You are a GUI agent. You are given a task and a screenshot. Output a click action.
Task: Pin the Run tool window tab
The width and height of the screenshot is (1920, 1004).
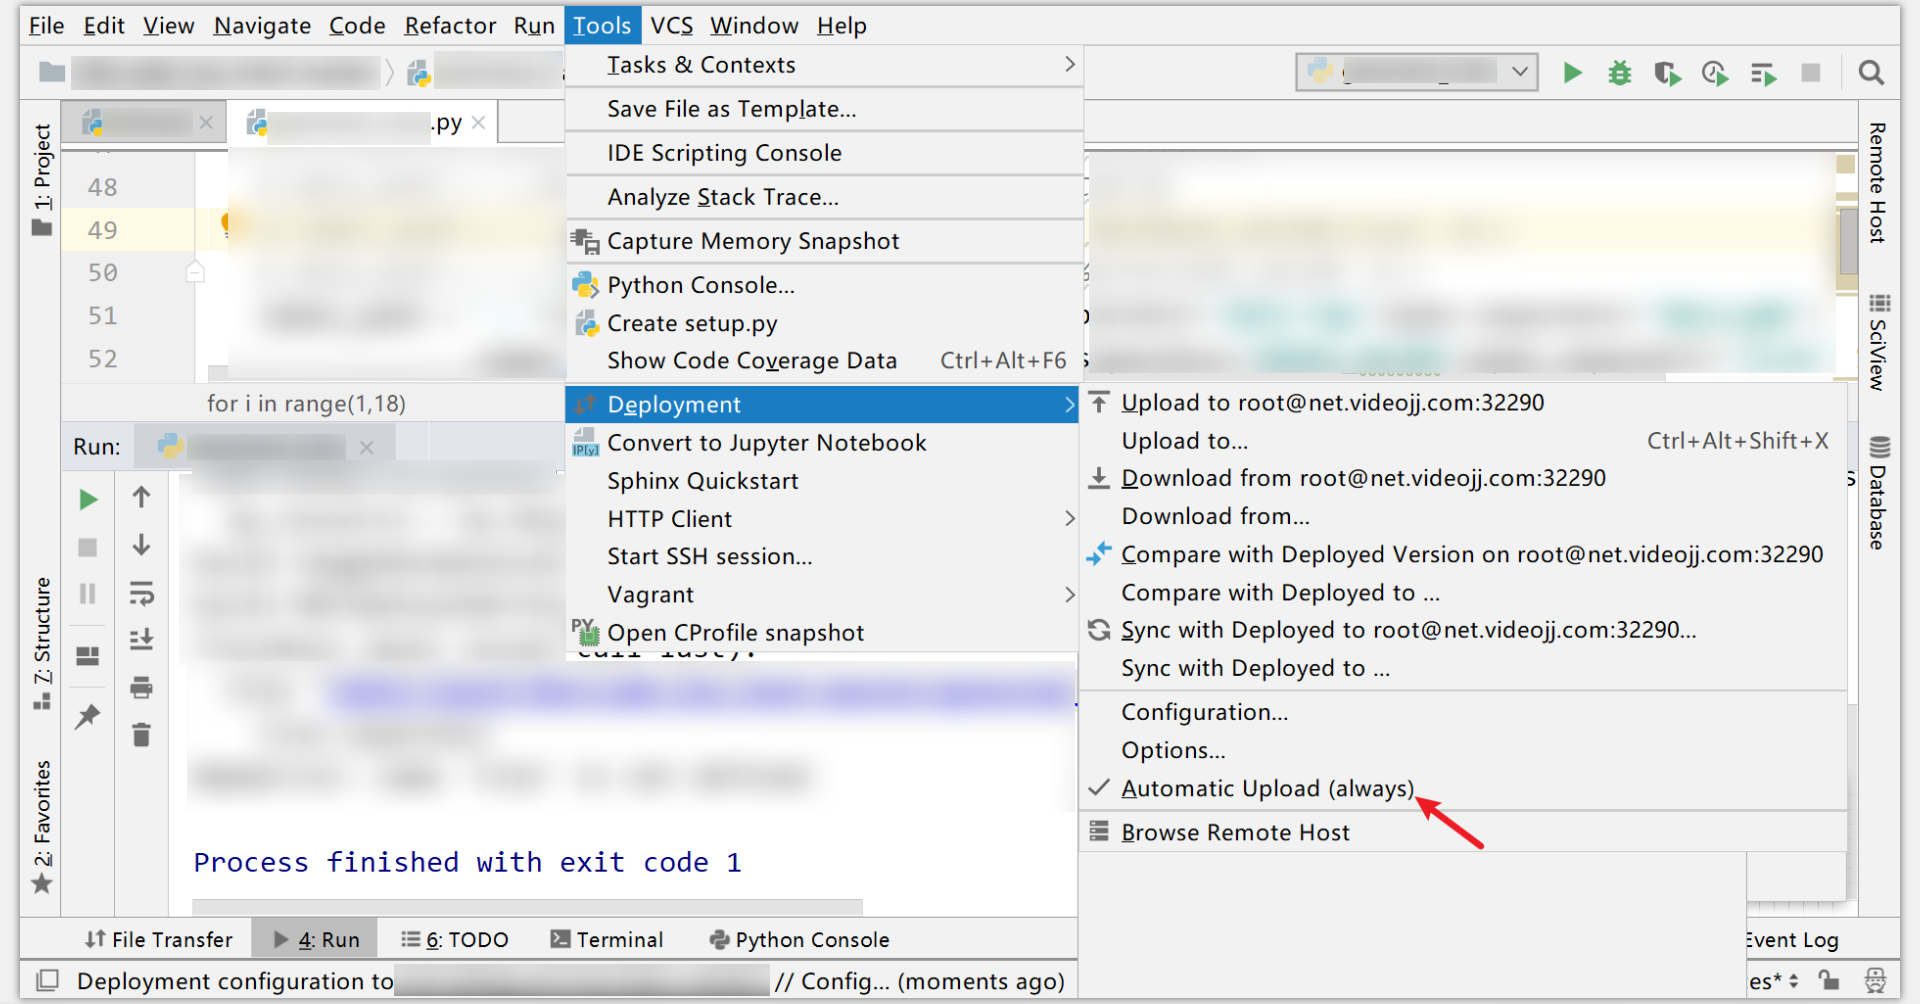pos(87,716)
